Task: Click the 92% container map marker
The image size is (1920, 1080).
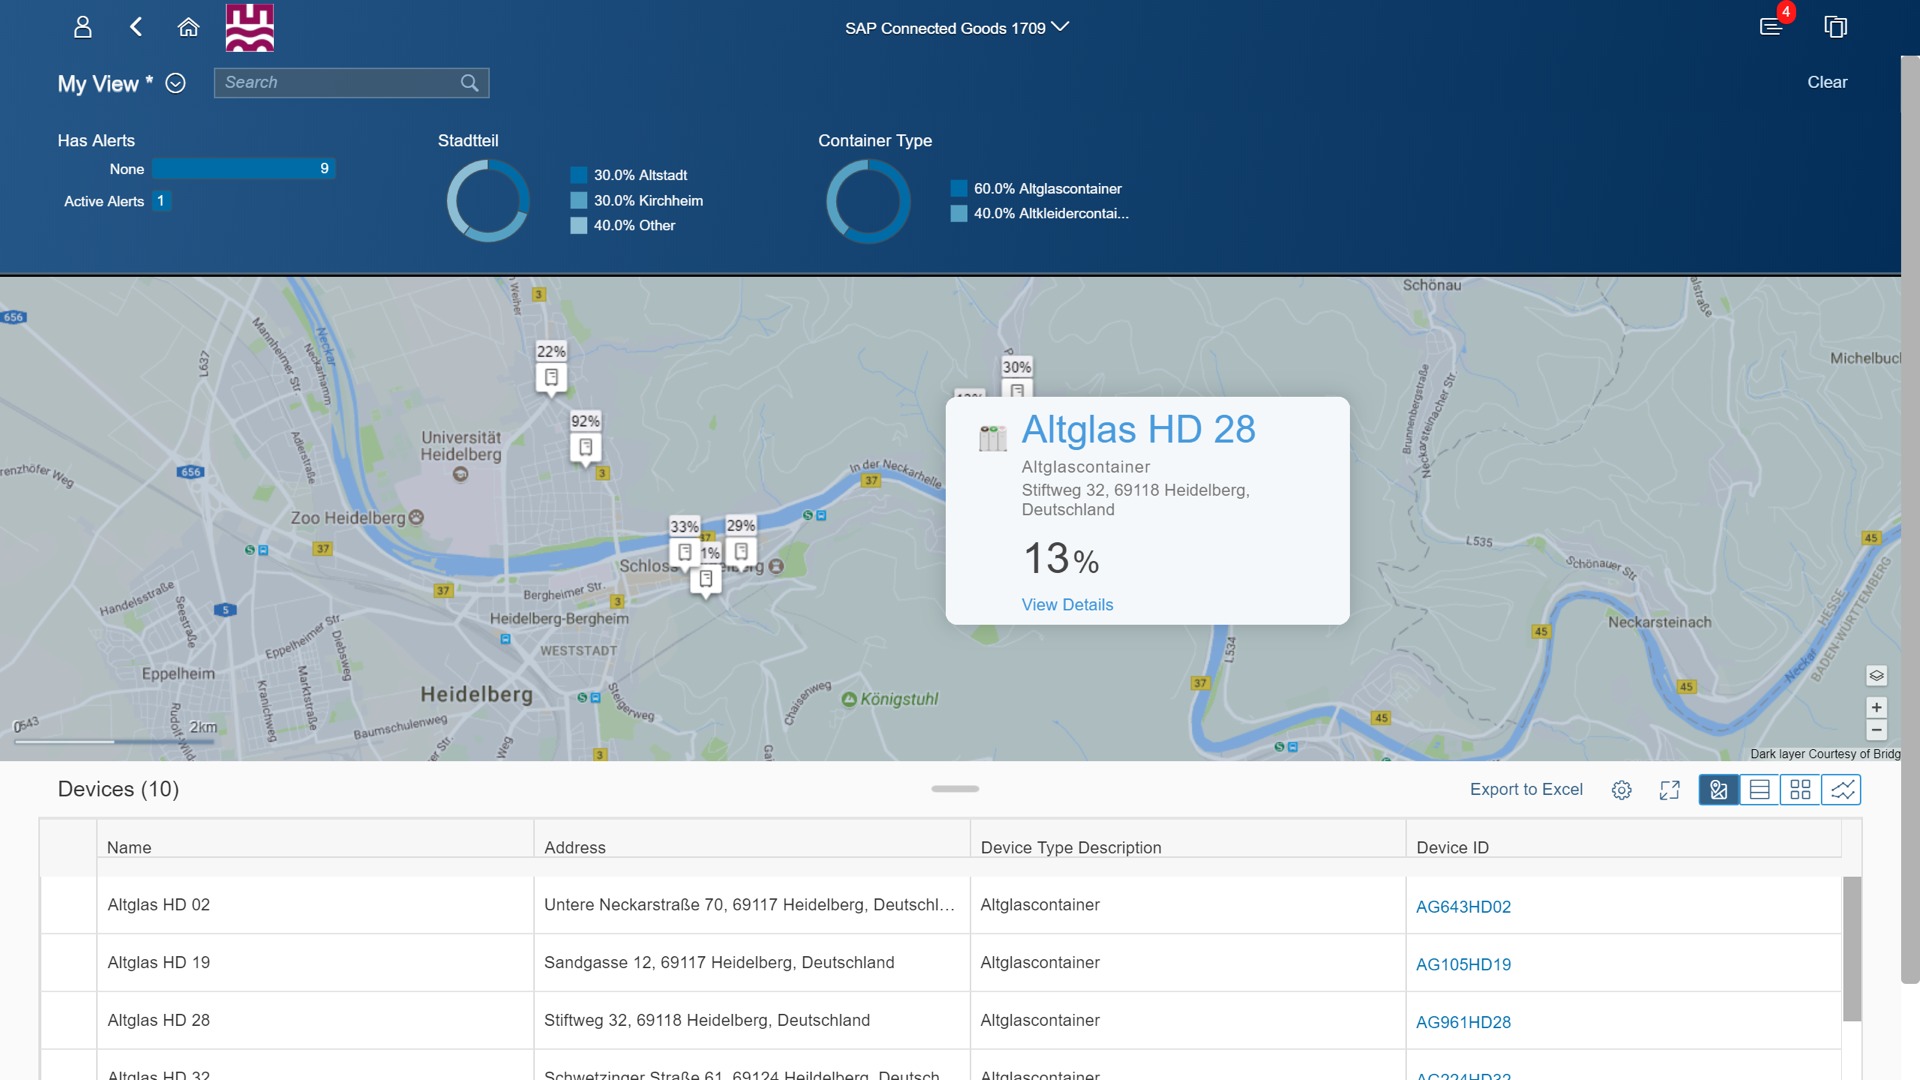Action: [x=586, y=446]
